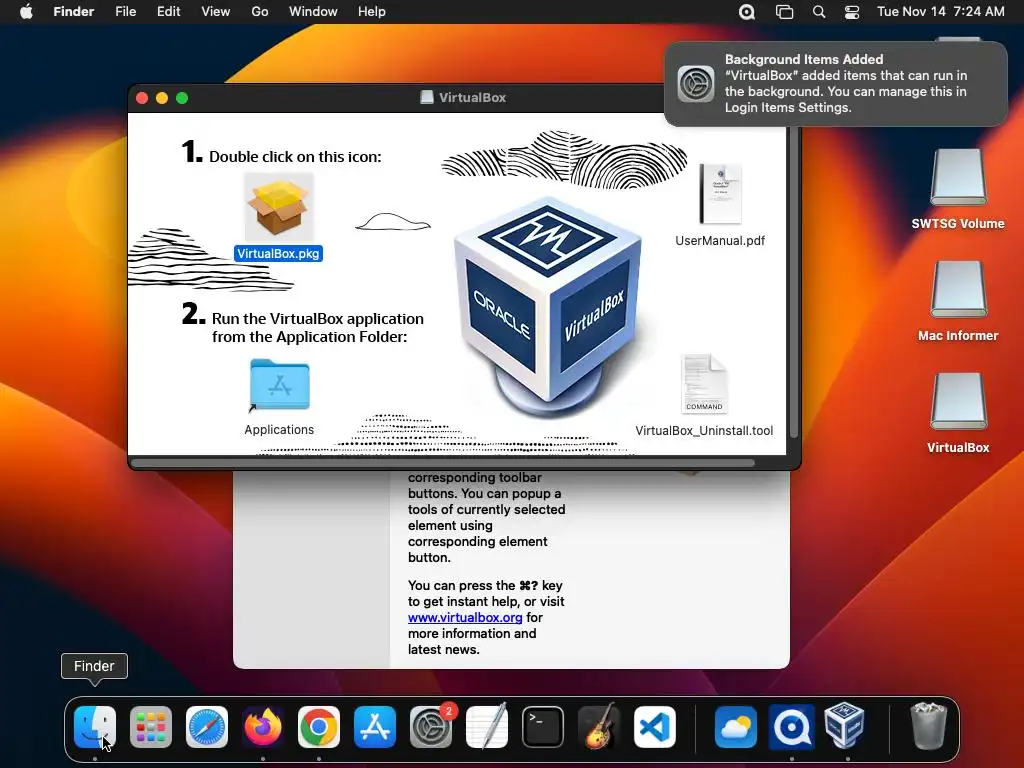Launch Safari from the Dock
This screenshot has width=1024, height=768.
click(207, 727)
